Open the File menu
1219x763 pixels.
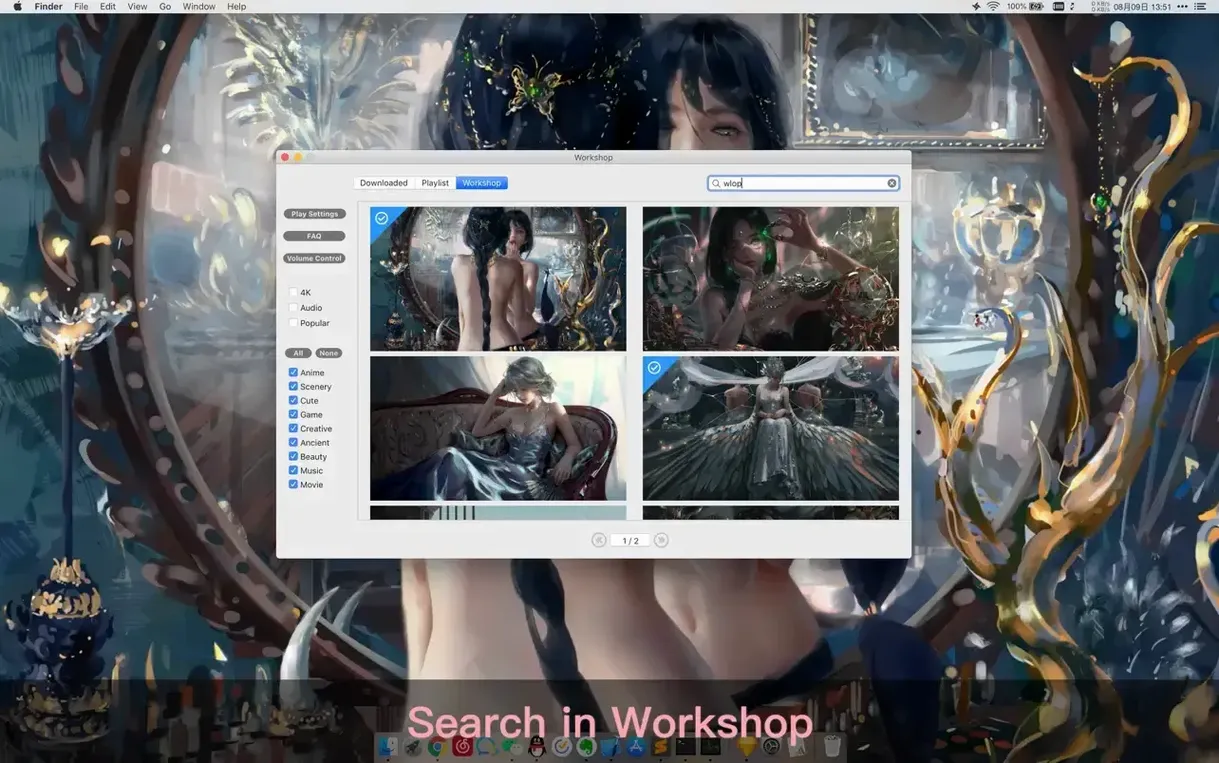[81, 6]
